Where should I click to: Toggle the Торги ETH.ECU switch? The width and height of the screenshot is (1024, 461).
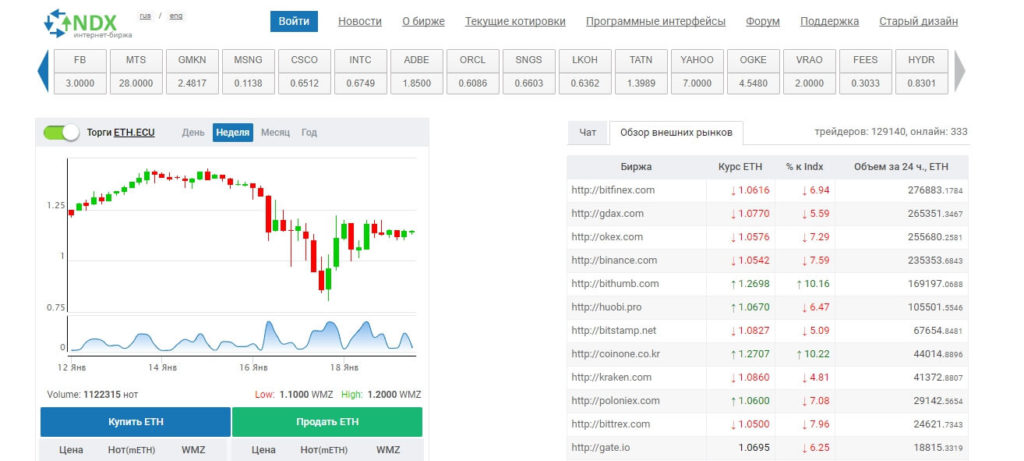click(61, 133)
